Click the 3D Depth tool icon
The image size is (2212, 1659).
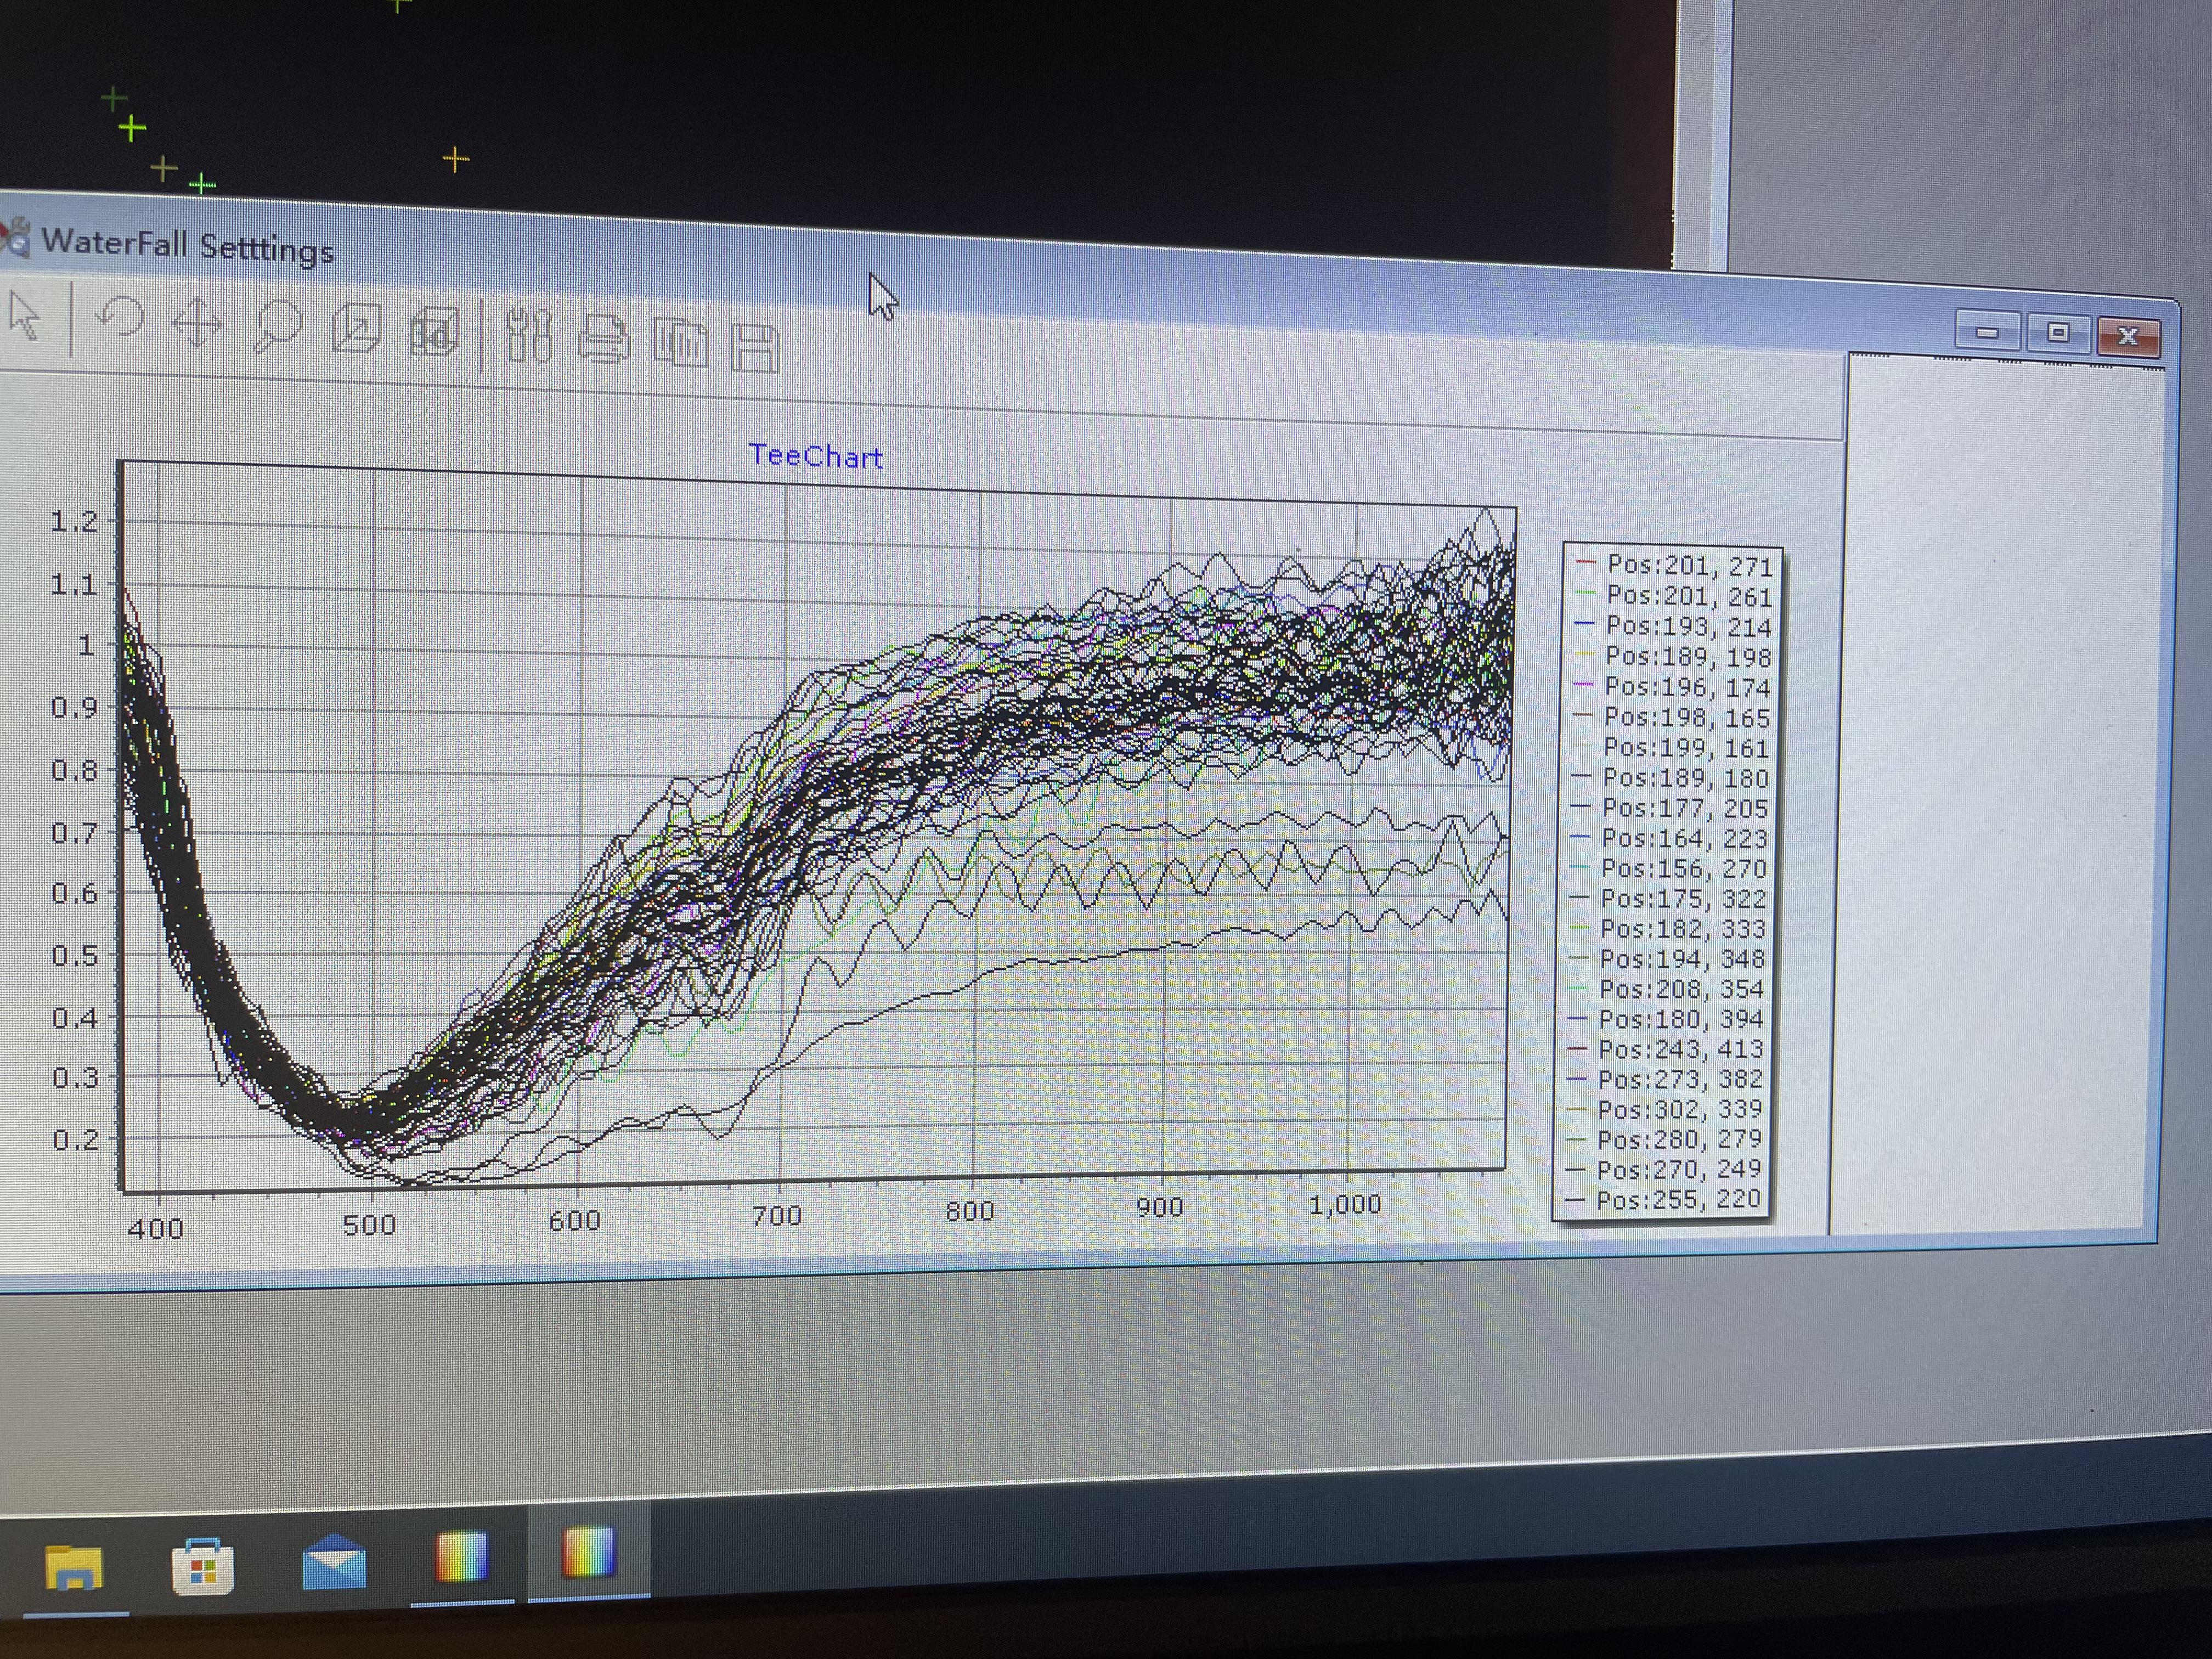coord(356,329)
